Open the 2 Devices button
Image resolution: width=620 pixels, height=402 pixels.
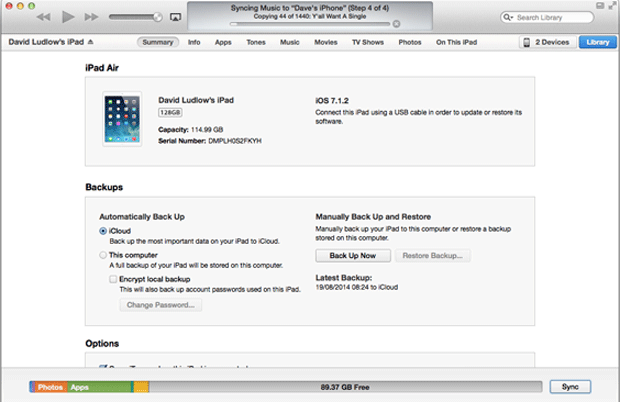[x=547, y=42]
